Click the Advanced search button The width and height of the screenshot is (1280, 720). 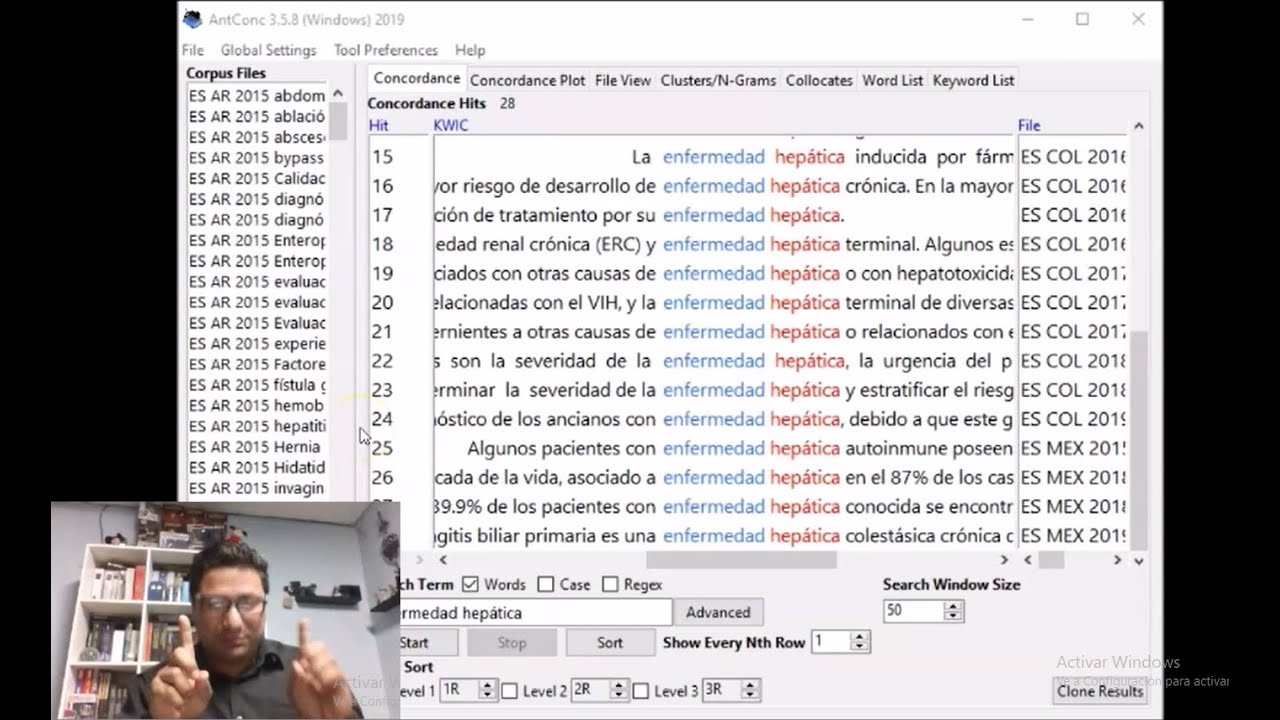[x=718, y=612]
